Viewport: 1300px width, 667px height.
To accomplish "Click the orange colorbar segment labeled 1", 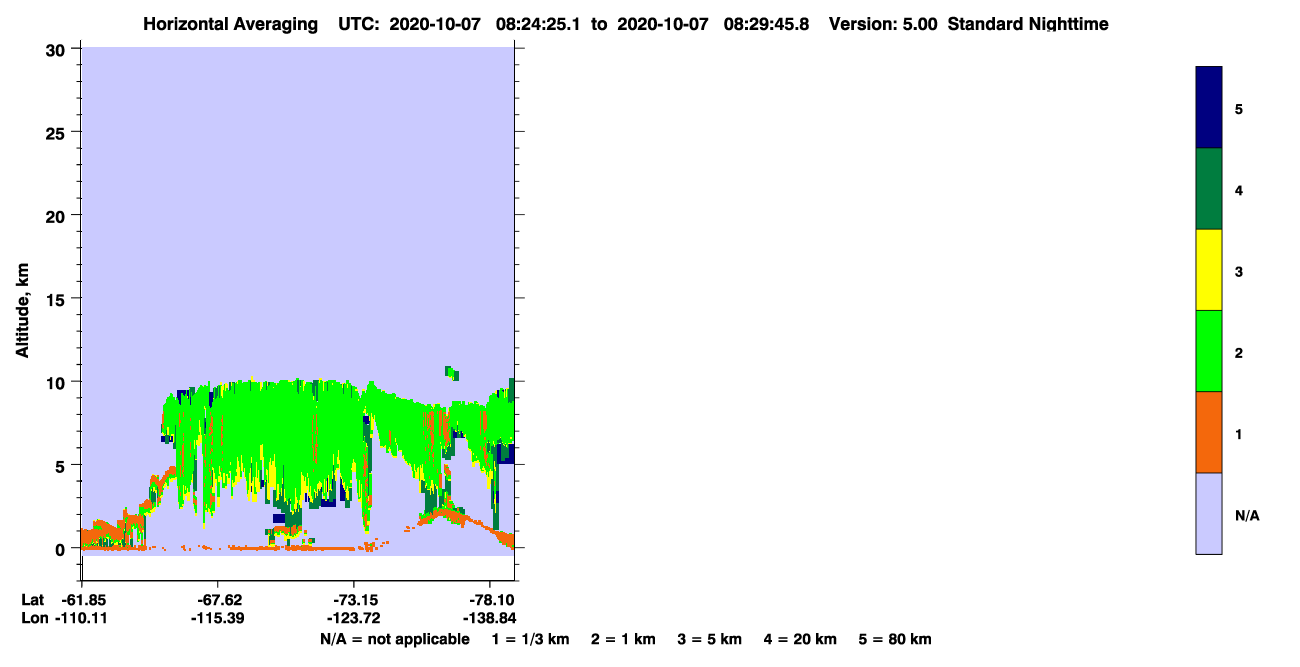I will tap(1209, 432).
